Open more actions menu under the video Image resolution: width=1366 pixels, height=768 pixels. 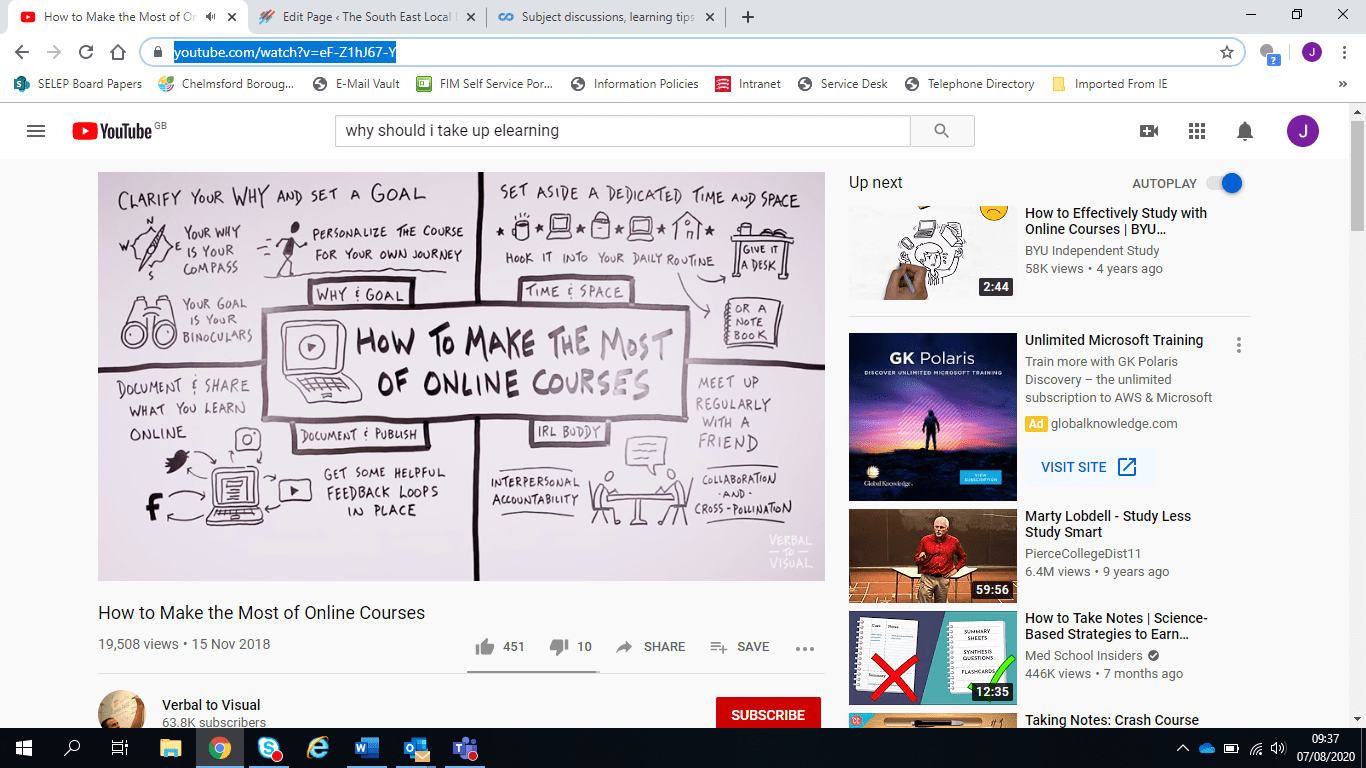[x=805, y=648]
